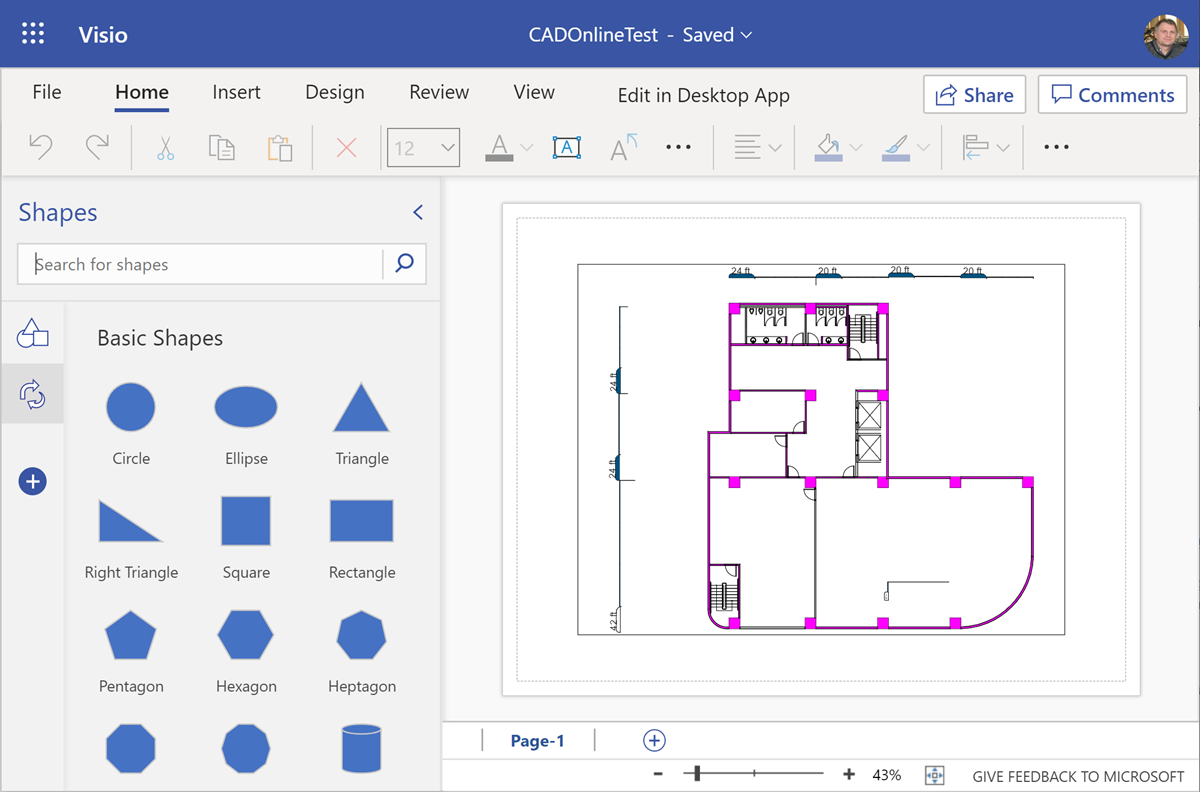Click the red Delete X icon
Screen dimensions: 1200x793
347,148
